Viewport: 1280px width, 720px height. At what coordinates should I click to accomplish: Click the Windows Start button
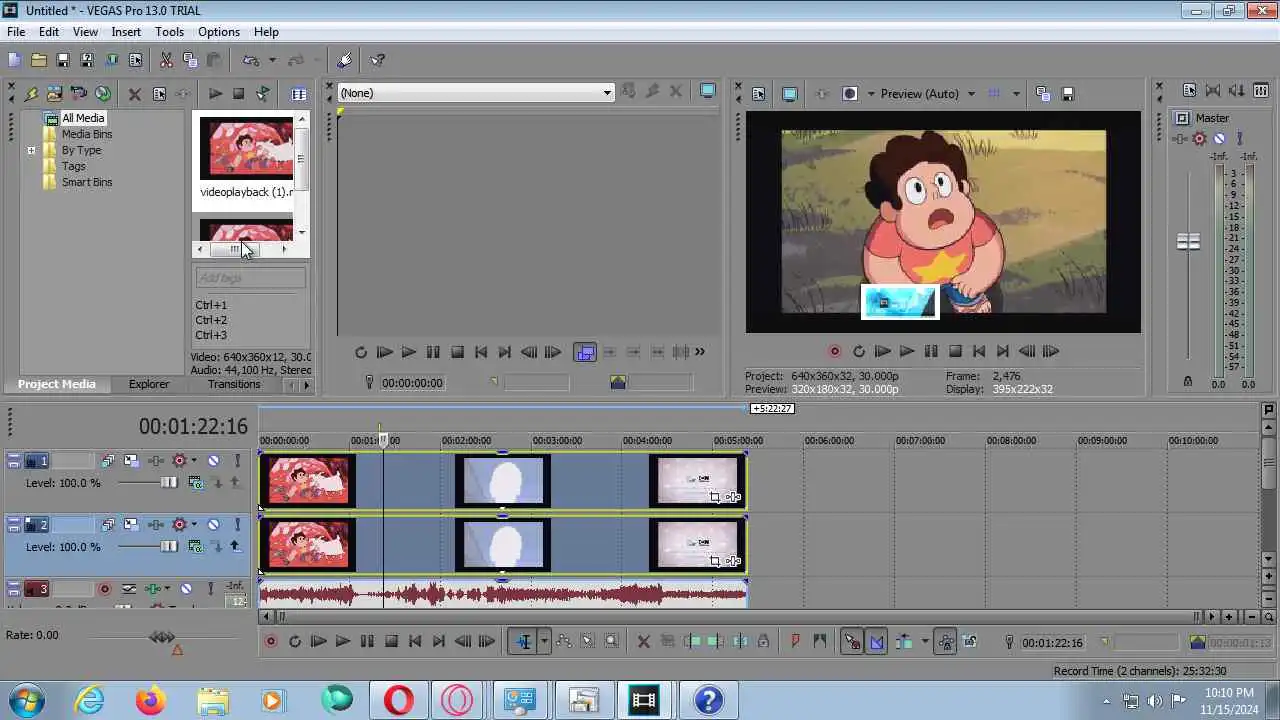pos(27,701)
